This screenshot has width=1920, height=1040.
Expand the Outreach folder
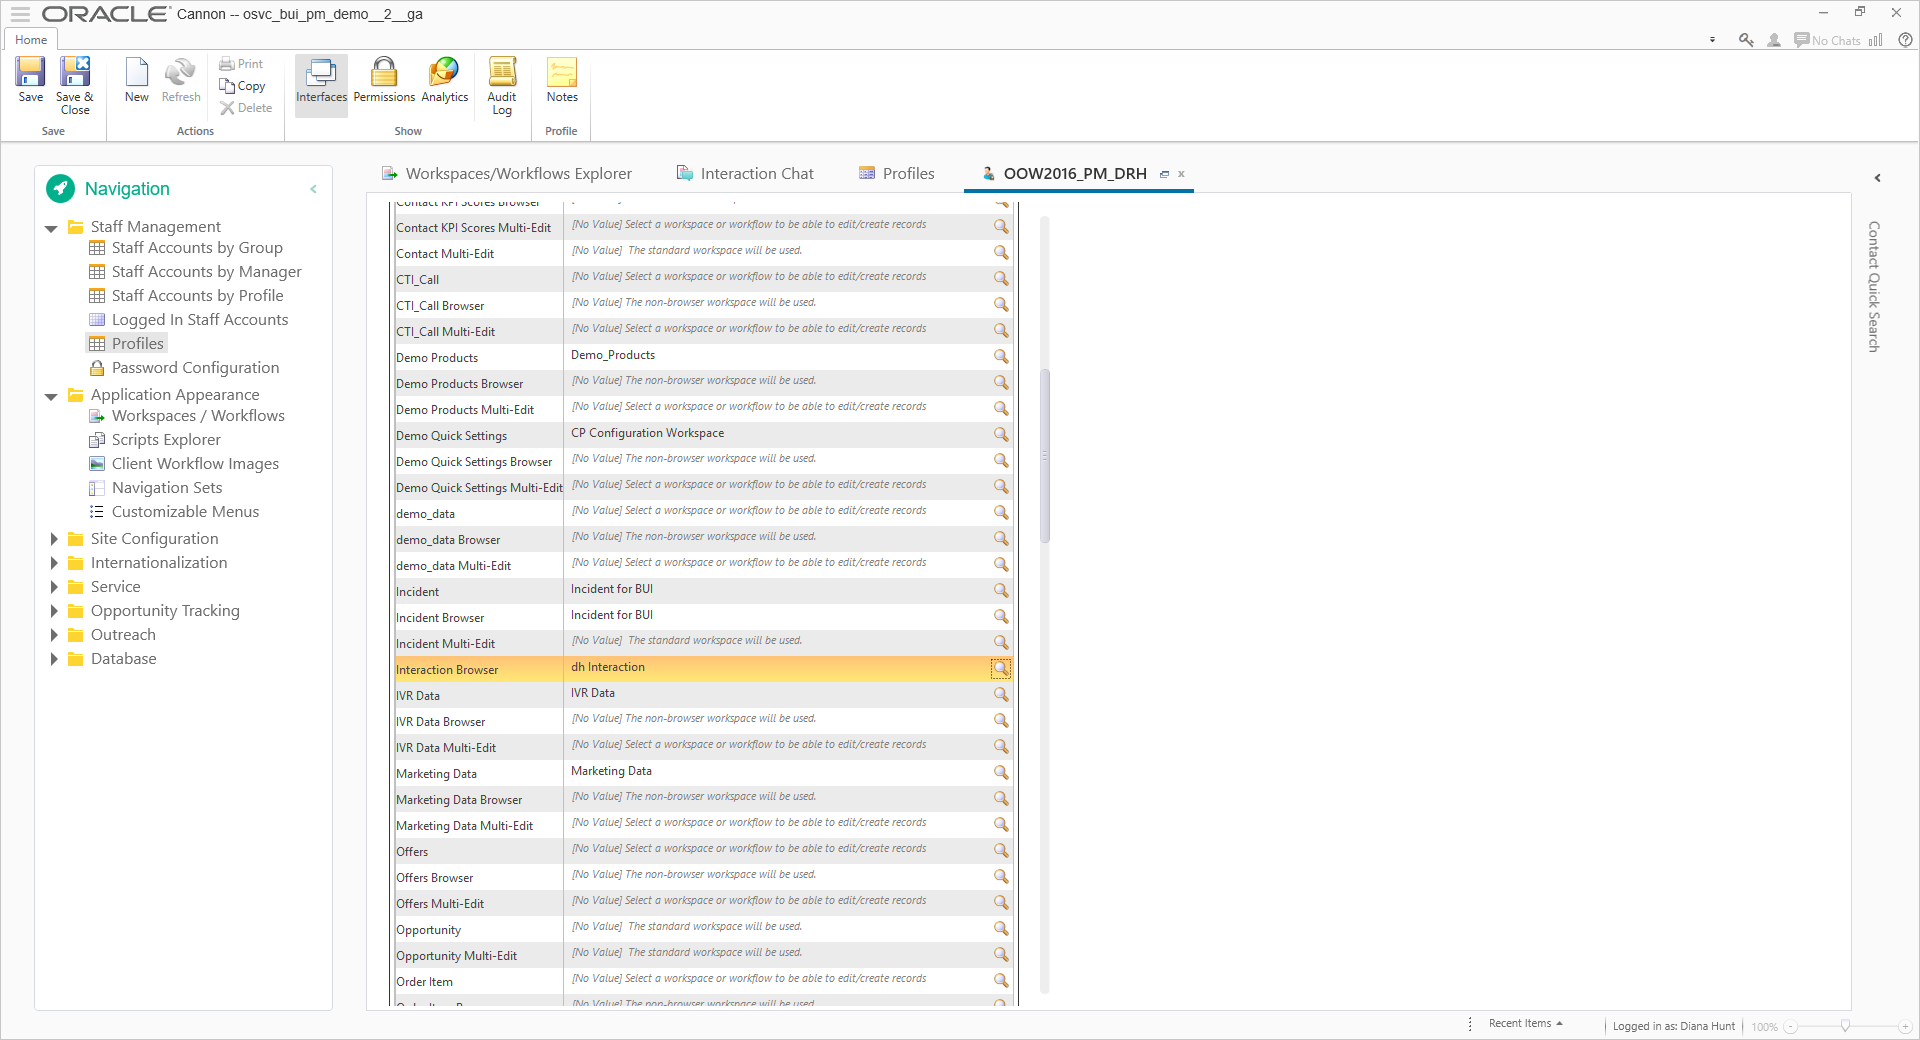[54, 635]
